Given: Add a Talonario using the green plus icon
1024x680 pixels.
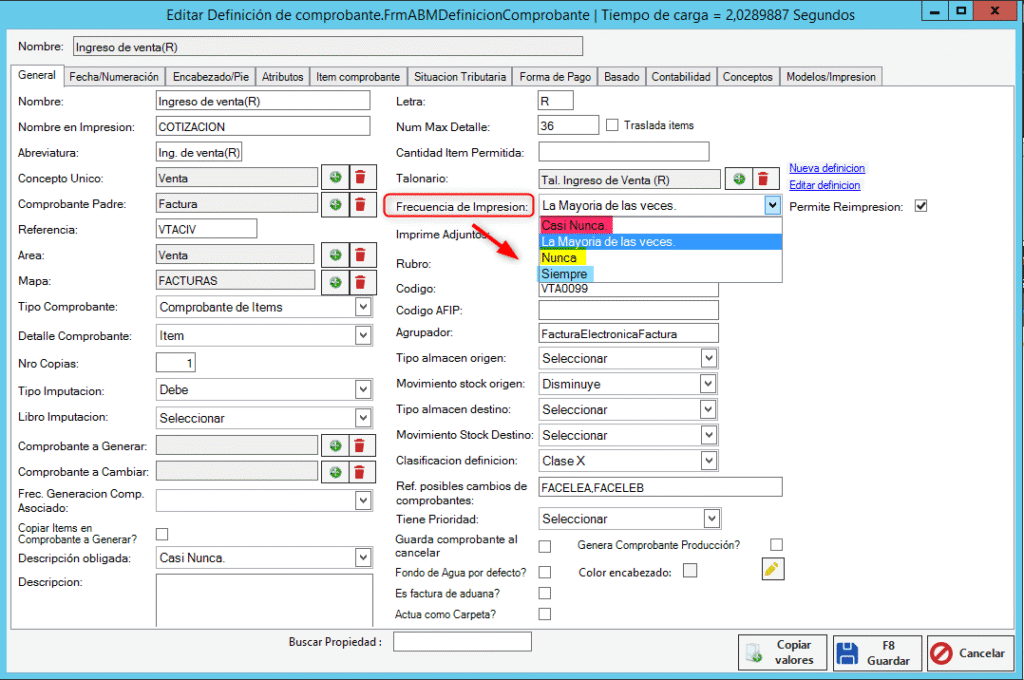Looking at the screenshot, I should pos(739,179).
